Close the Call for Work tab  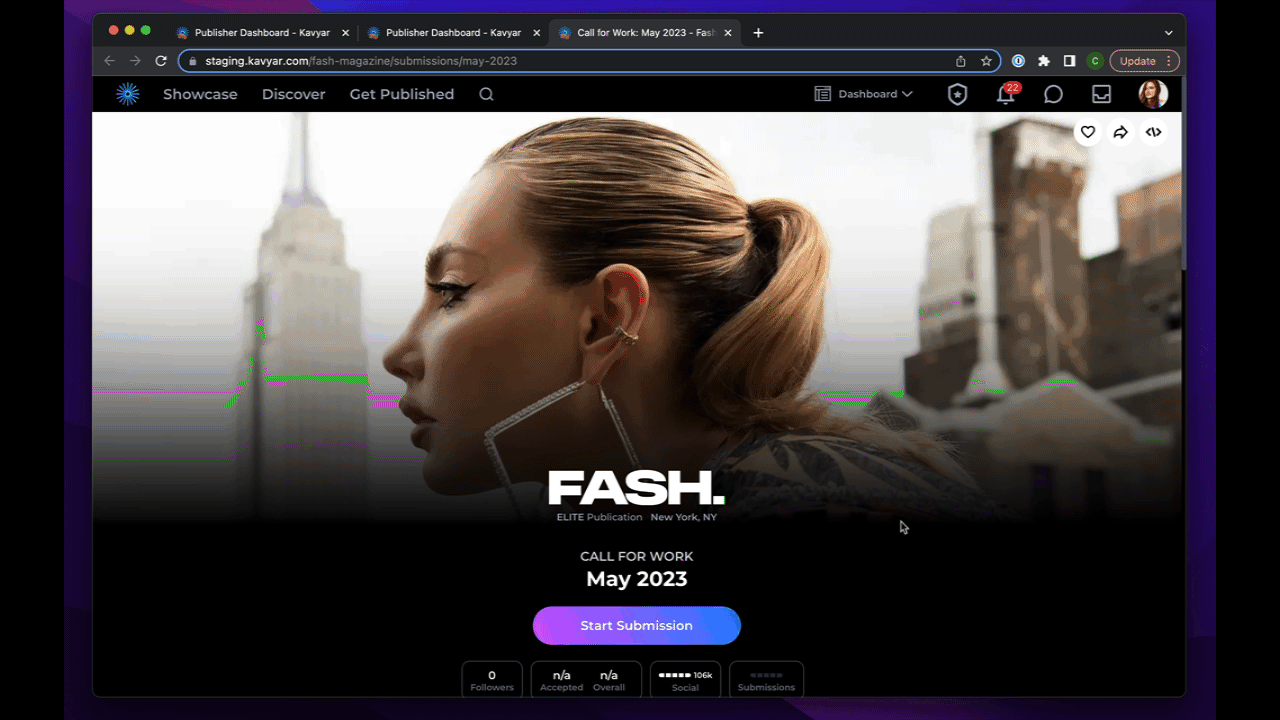coord(728,33)
